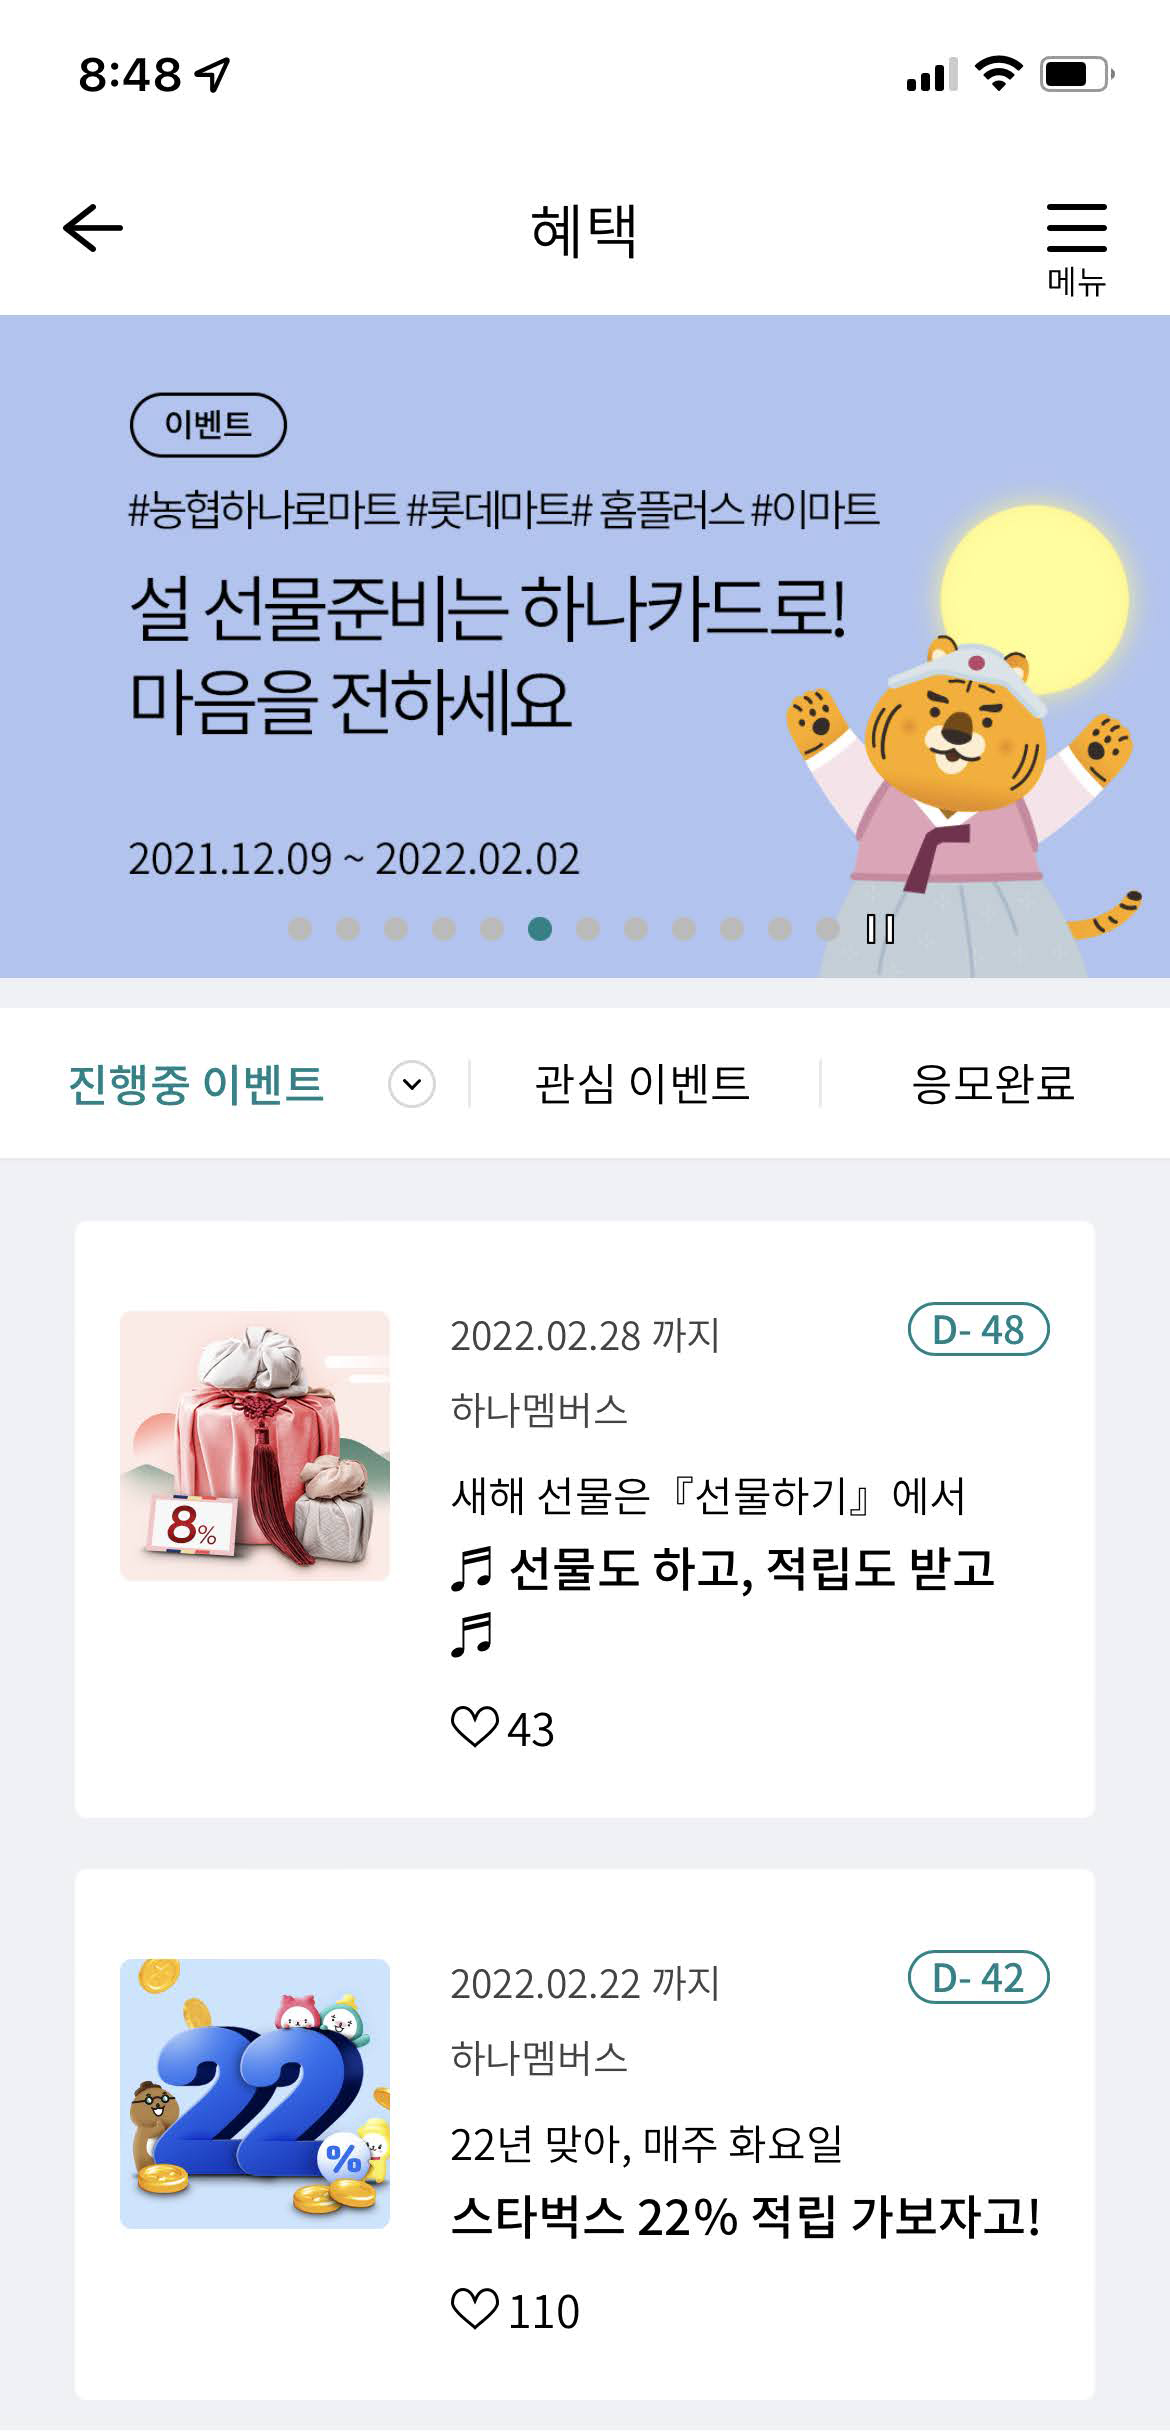
Task: Select the last banner pagination dot
Action: coord(828,929)
